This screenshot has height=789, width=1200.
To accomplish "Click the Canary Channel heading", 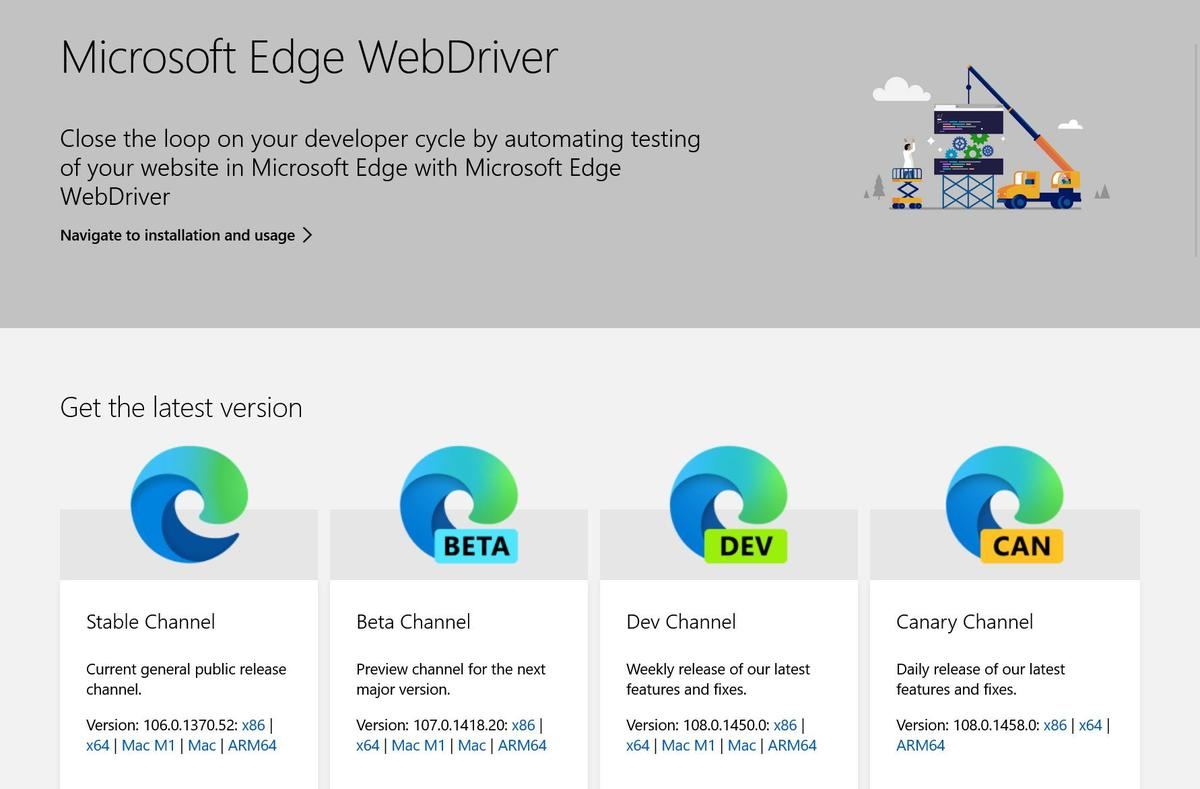I will pos(964,622).
